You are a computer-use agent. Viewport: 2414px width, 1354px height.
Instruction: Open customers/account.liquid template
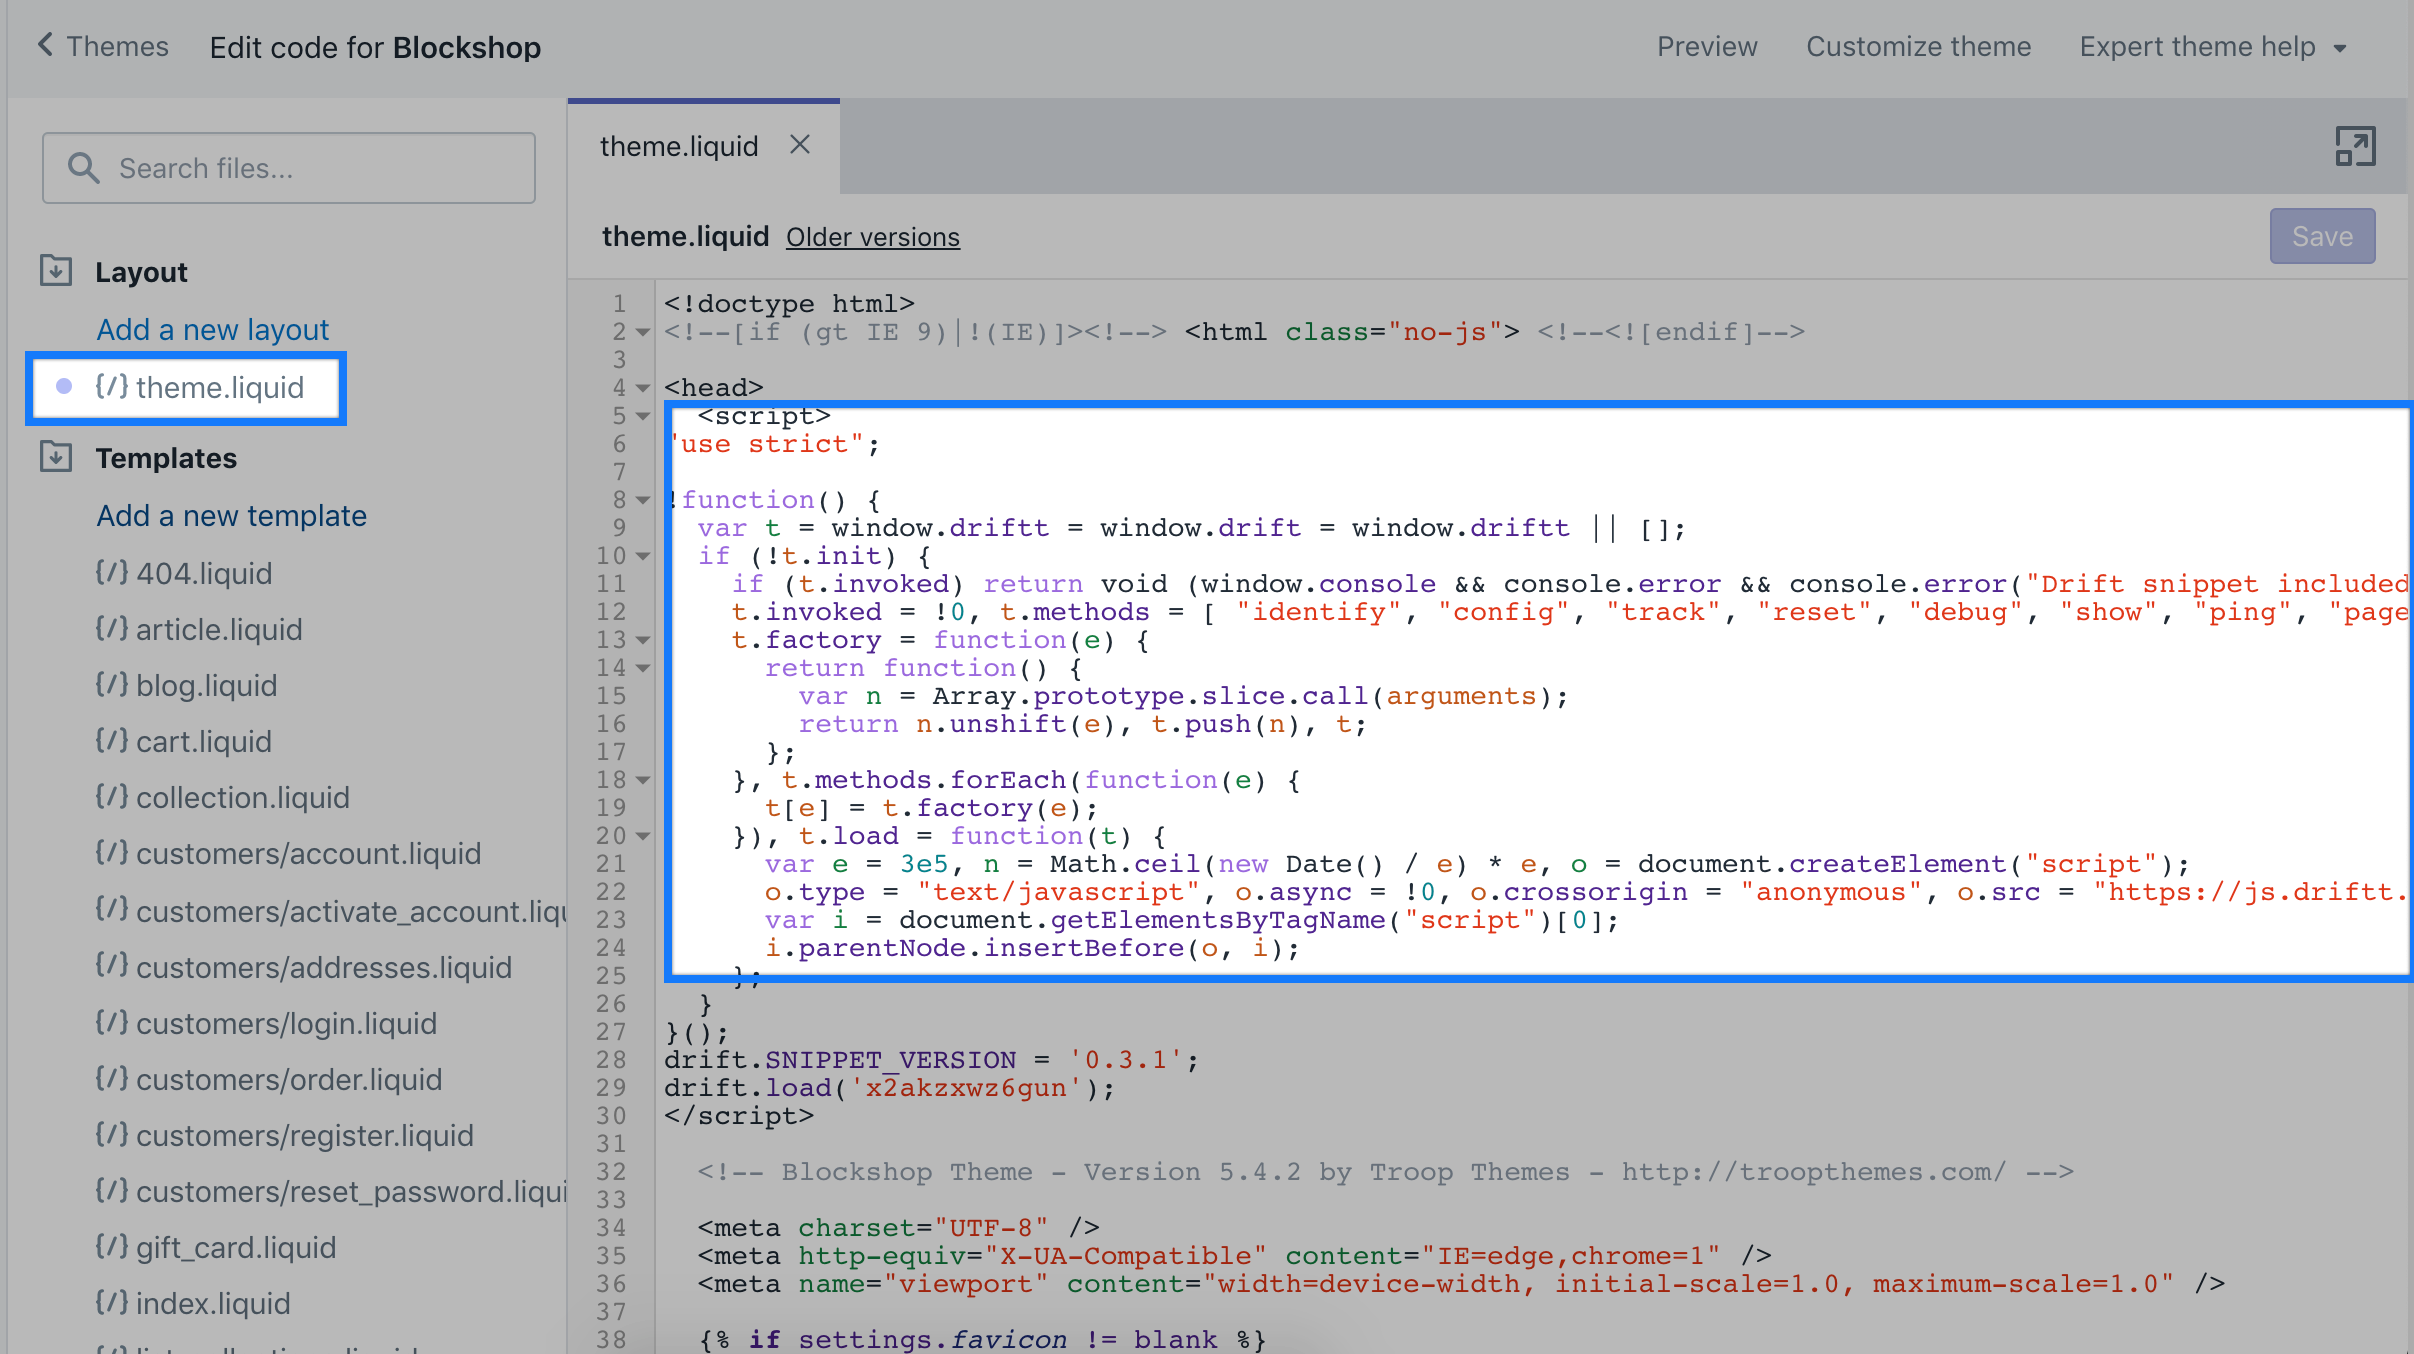click(x=288, y=853)
